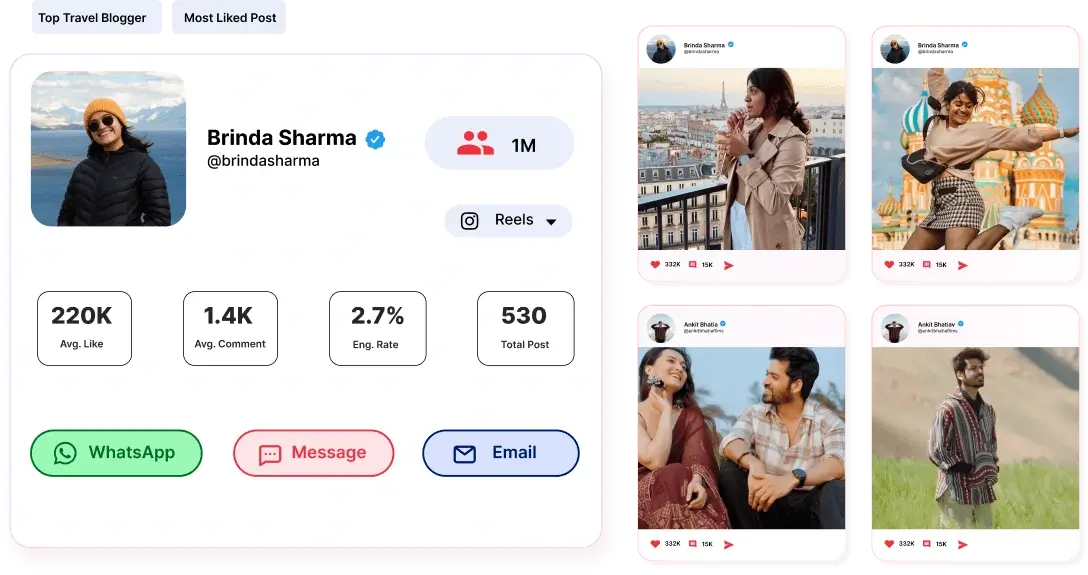Contact via the green WhatsApp button
Viewport: 1088px width, 575px height.
[x=116, y=453]
